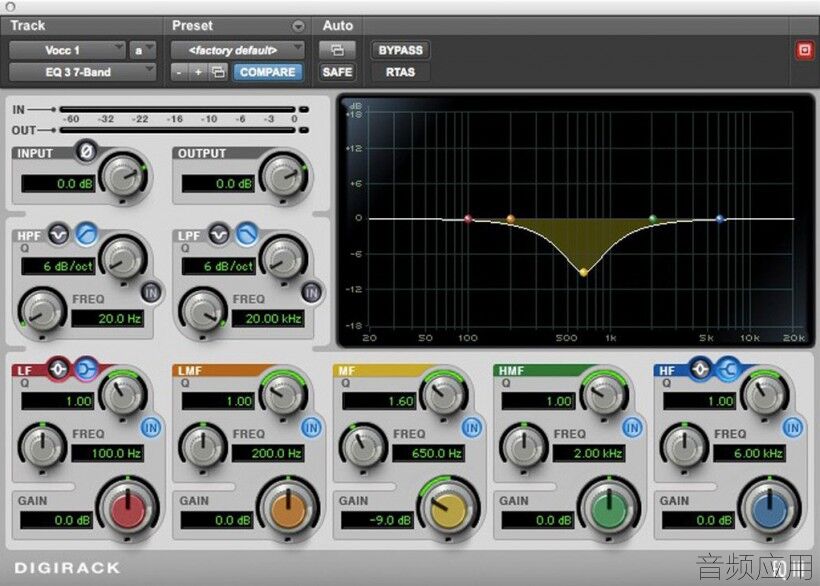Viewport: 820px width, 586px height.
Task: Select the LPF notch filter type icon
Action: click(219, 234)
